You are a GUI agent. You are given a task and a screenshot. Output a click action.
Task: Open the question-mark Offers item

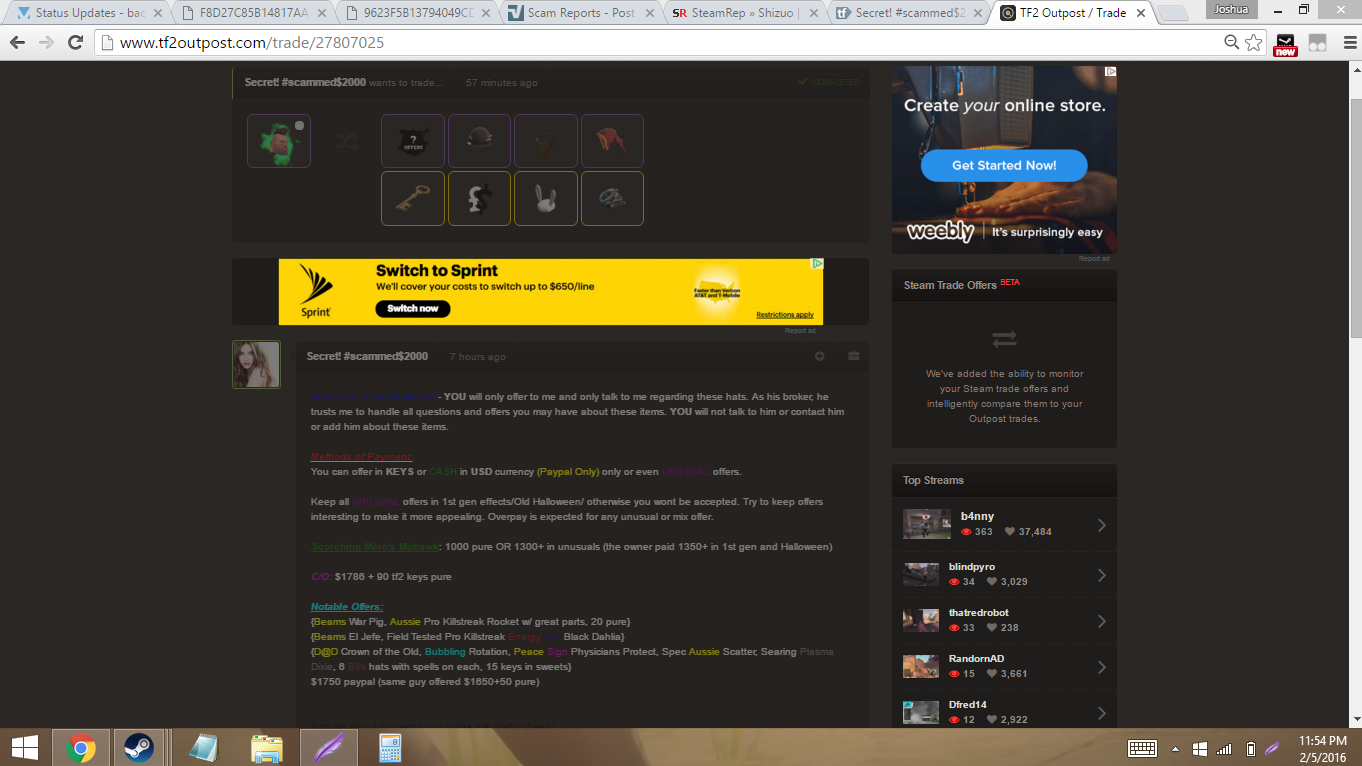coord(412,141)
